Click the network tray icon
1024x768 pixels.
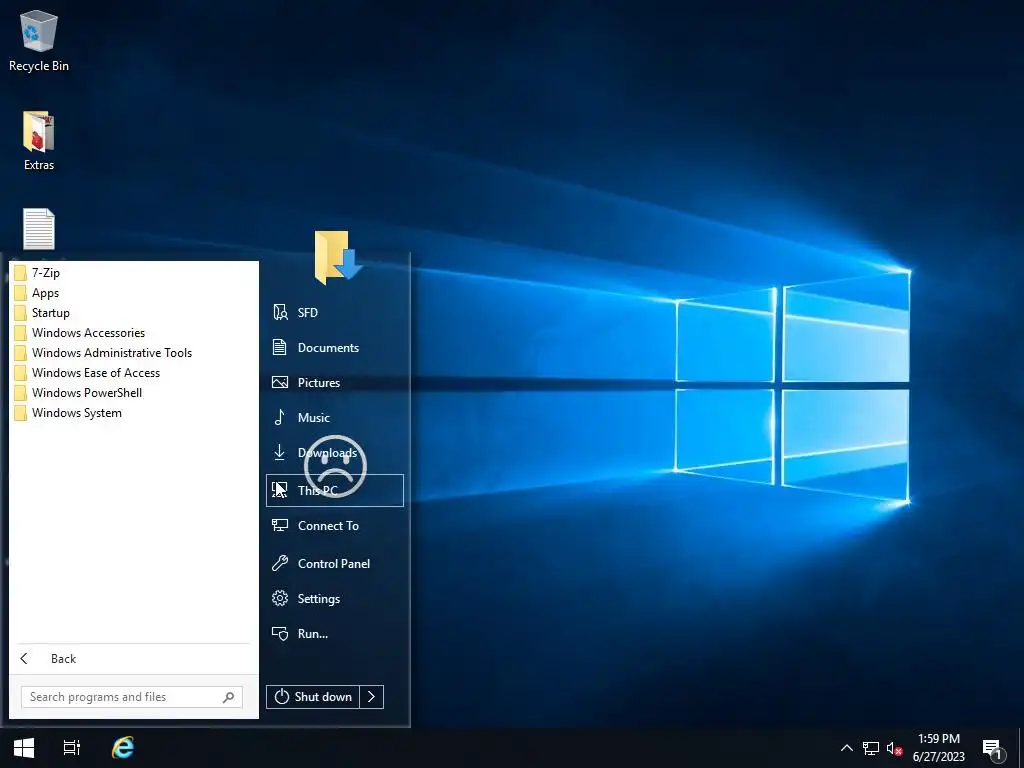pos(871,748)
